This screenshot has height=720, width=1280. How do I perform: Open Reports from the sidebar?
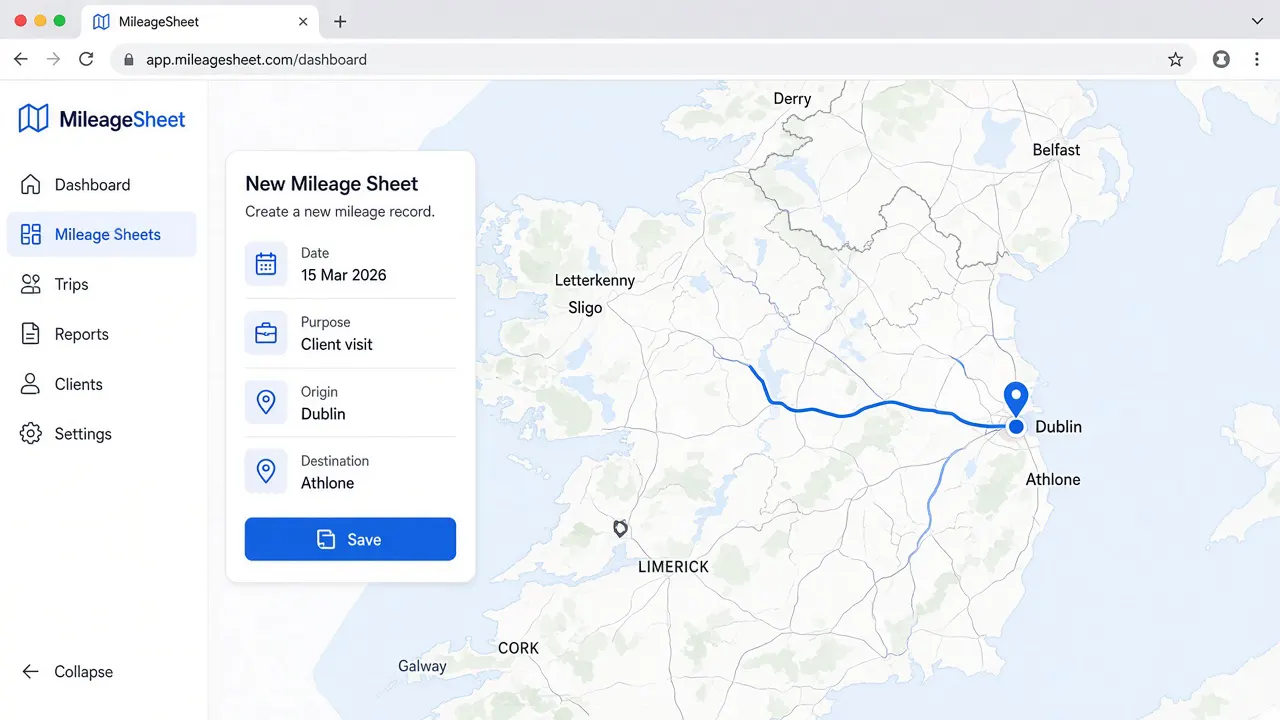click(x=102, y=334)
